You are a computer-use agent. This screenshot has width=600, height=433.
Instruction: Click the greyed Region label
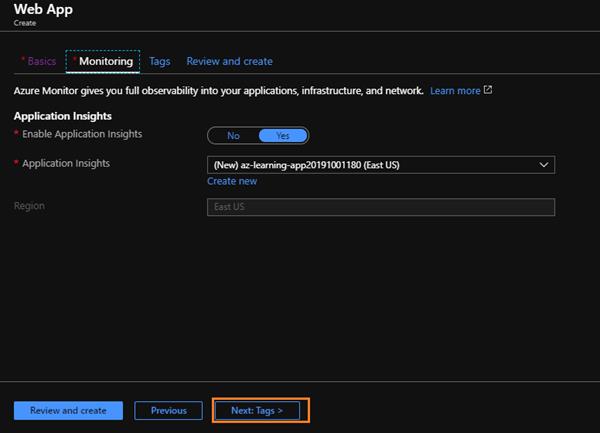tap(29, 206)
